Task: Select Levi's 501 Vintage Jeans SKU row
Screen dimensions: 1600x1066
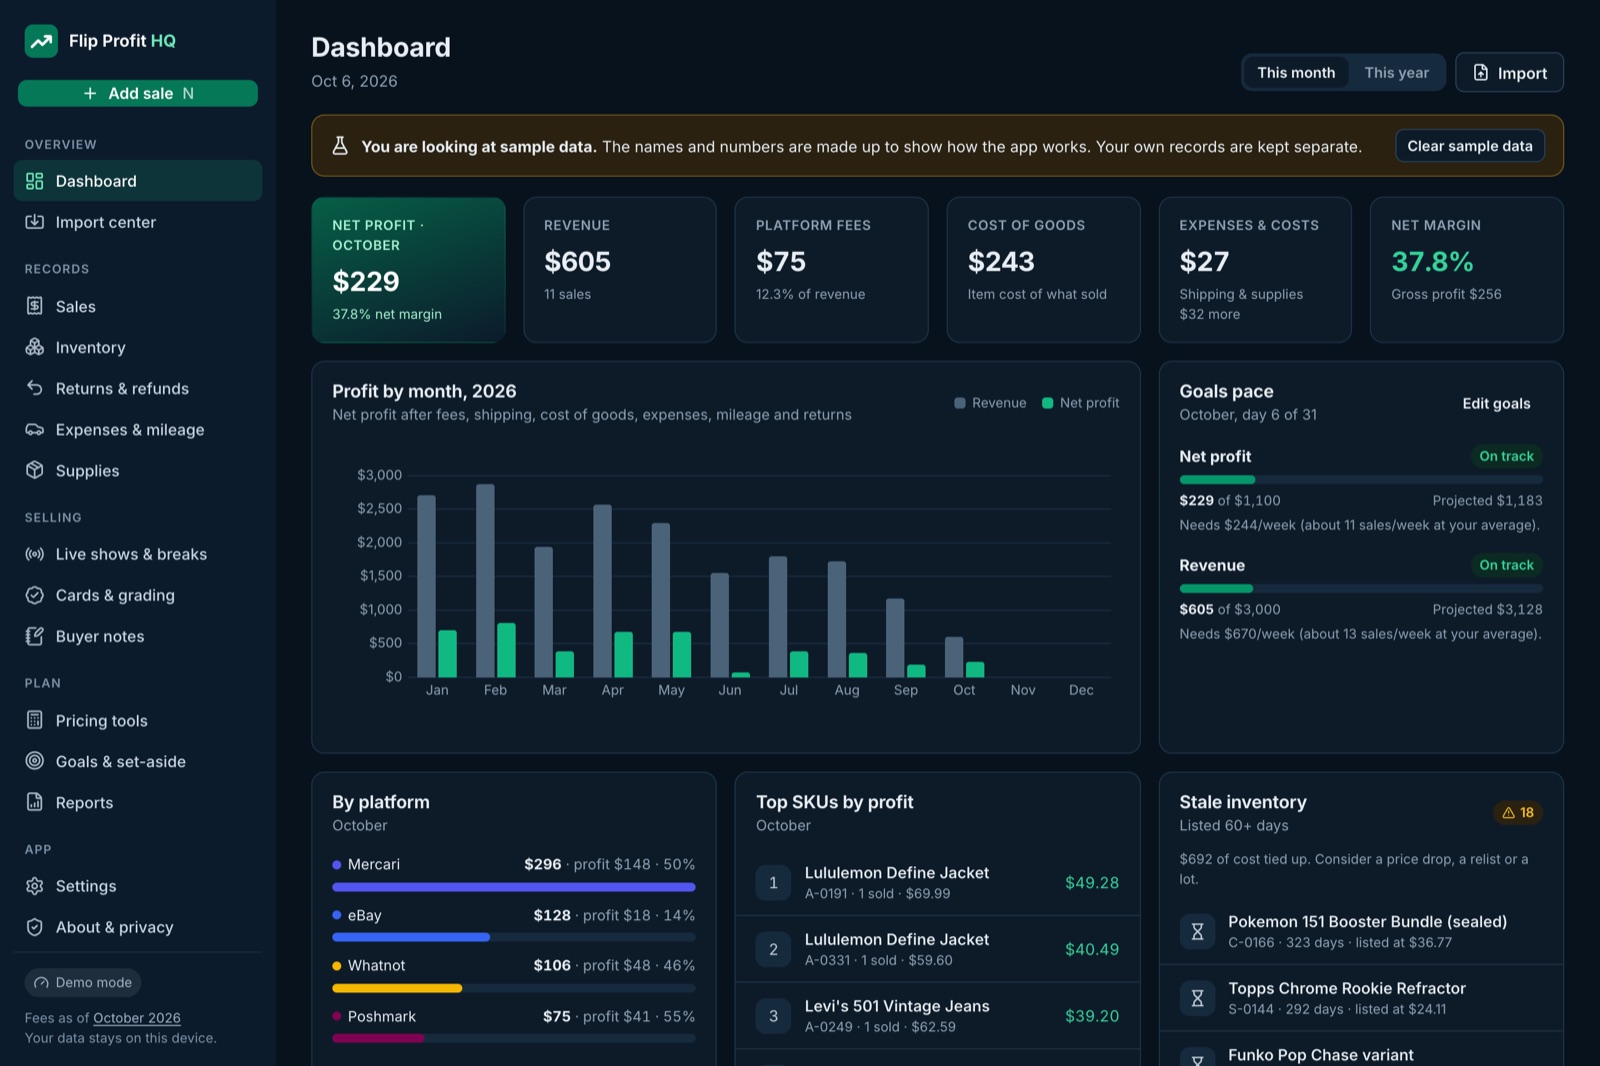Action: coord(937,1016)
